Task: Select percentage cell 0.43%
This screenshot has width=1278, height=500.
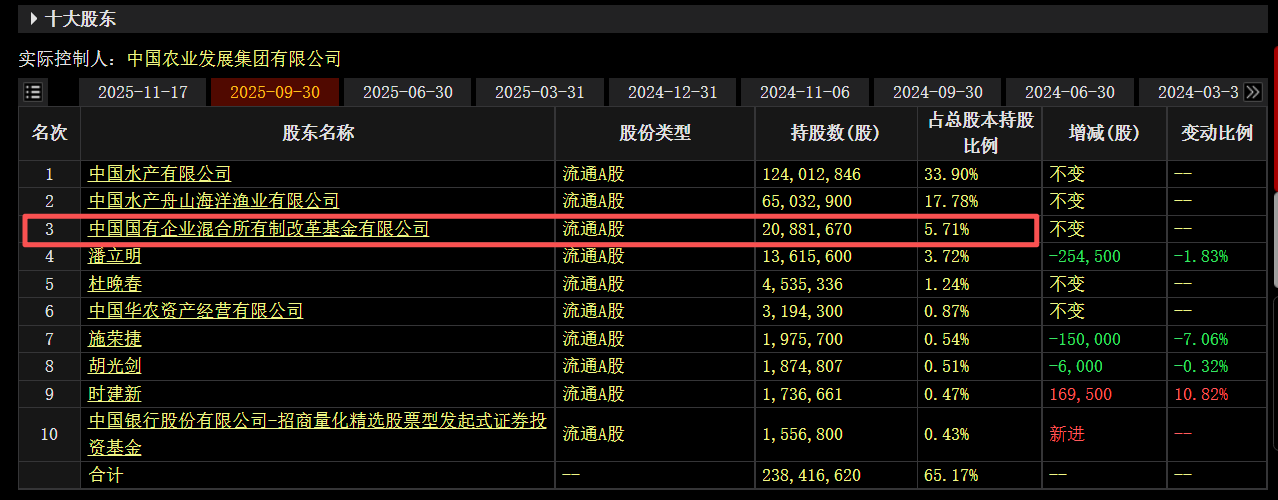Action: (947, 434)
